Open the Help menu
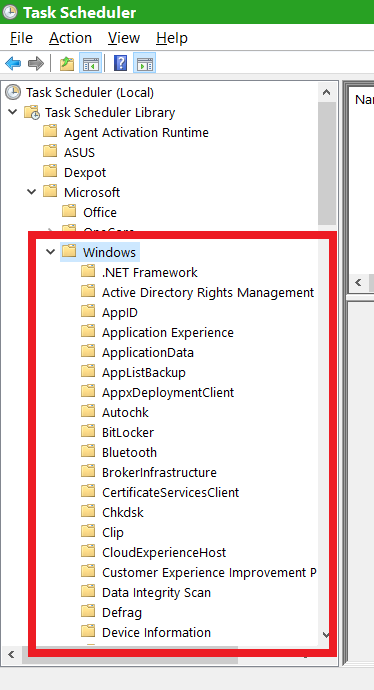 pyautogui.click(x=172, y=38)
